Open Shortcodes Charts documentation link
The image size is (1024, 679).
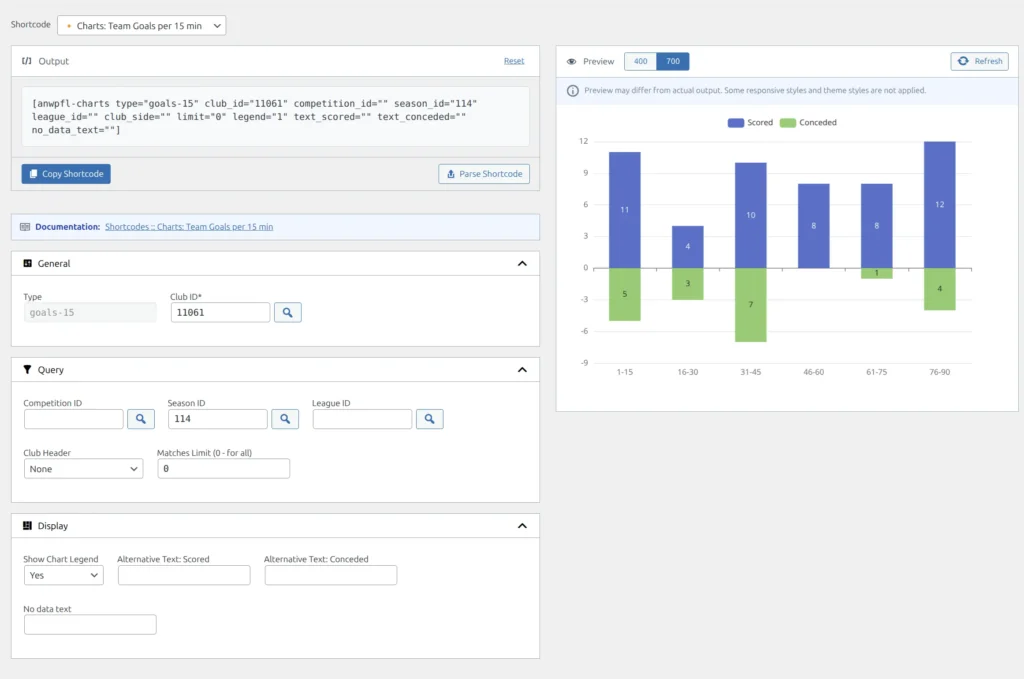(x=189, y=227)
